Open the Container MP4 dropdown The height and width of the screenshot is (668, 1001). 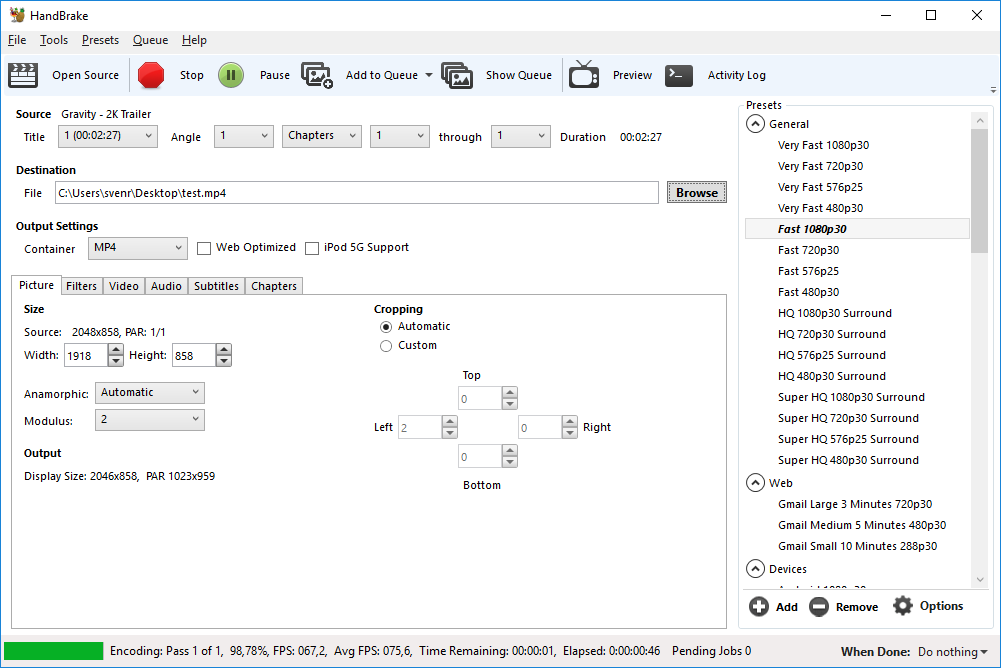(138, 248)
